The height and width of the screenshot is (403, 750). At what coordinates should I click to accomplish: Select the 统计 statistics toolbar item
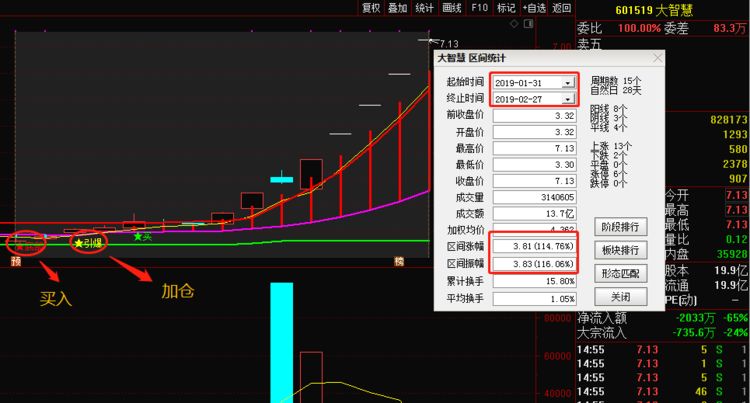click(424, 8)
